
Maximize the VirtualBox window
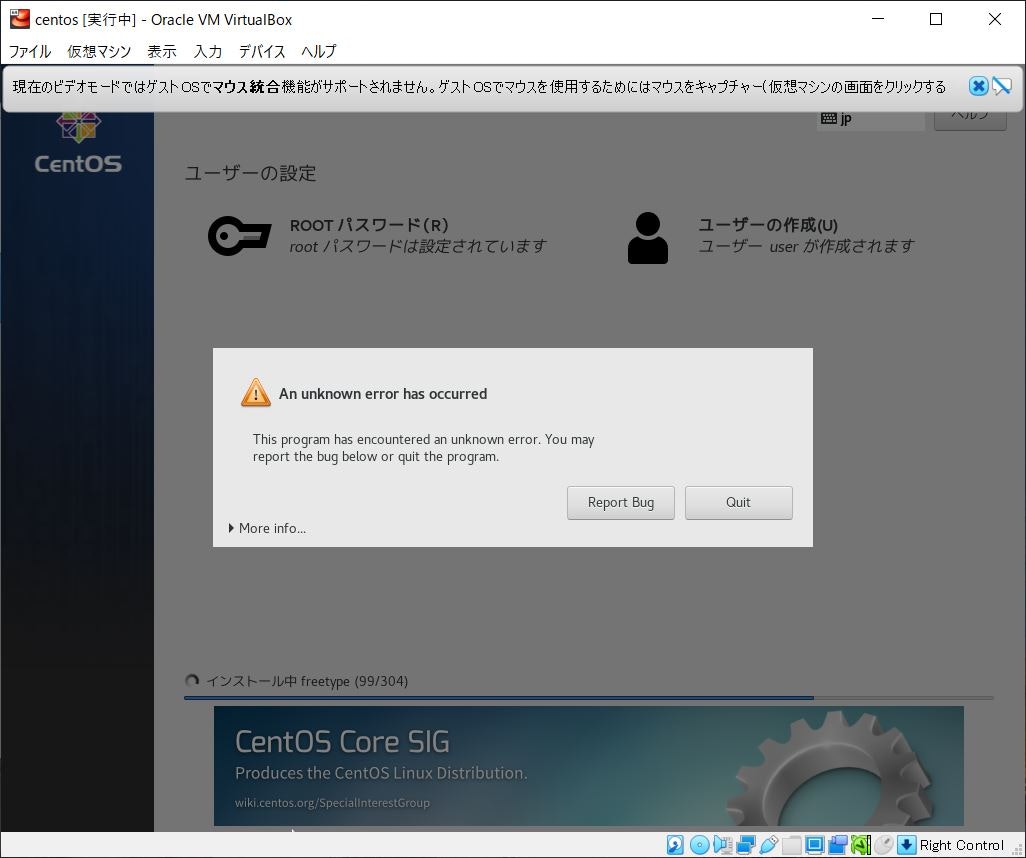point(936,19)
